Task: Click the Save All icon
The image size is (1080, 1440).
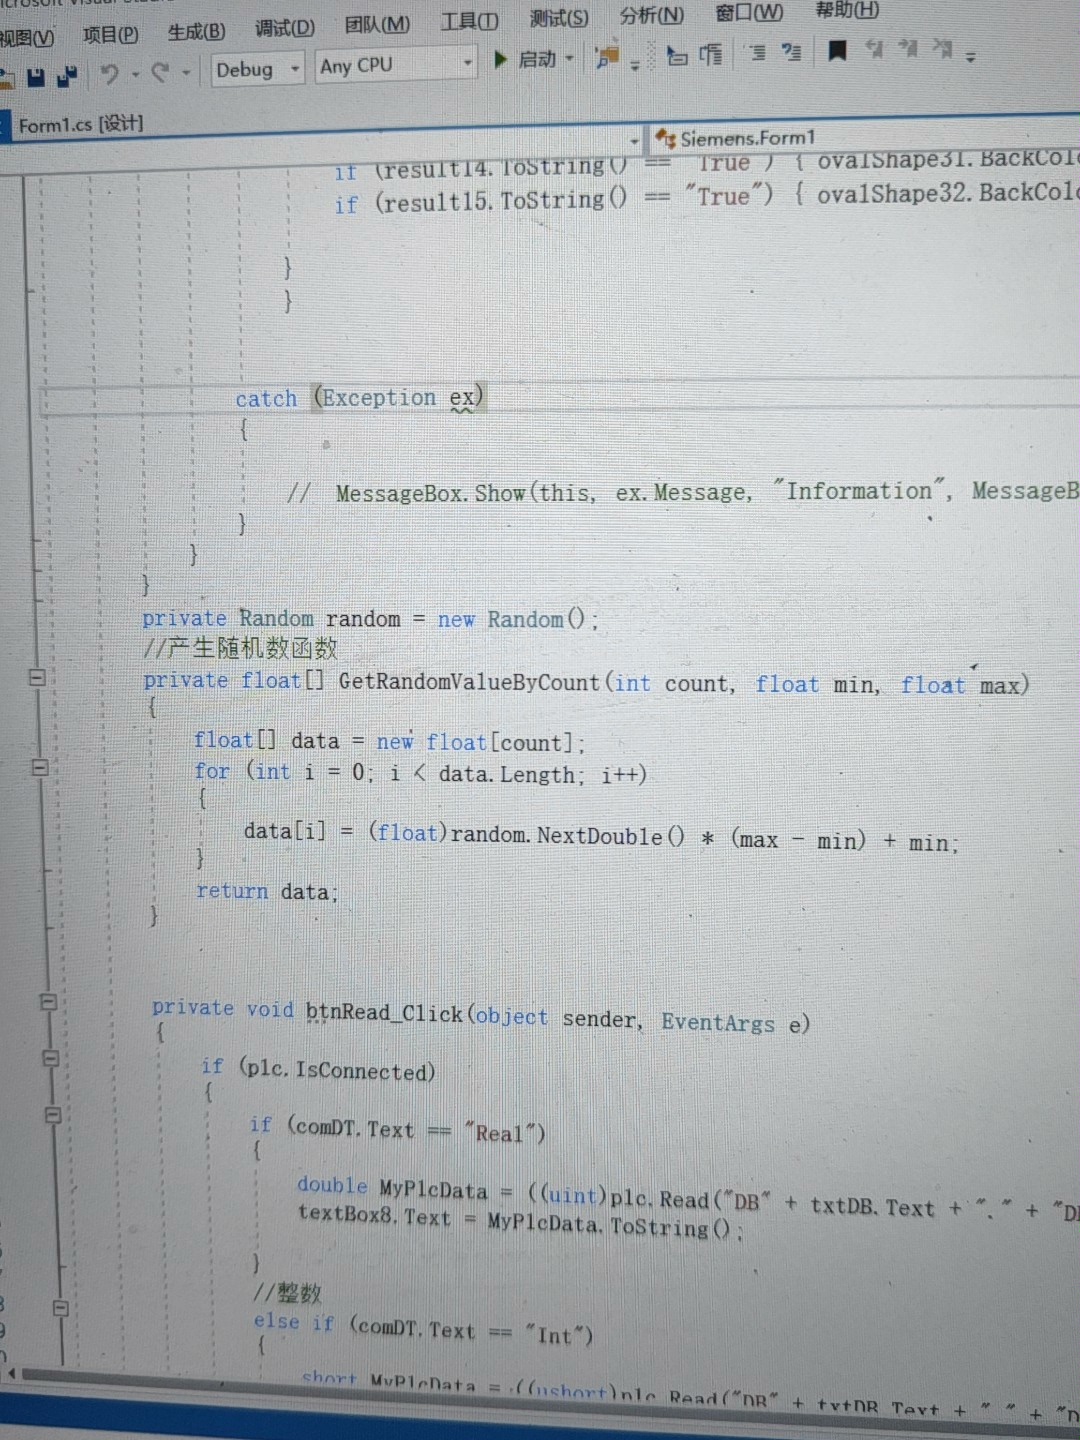Action: 67,75
